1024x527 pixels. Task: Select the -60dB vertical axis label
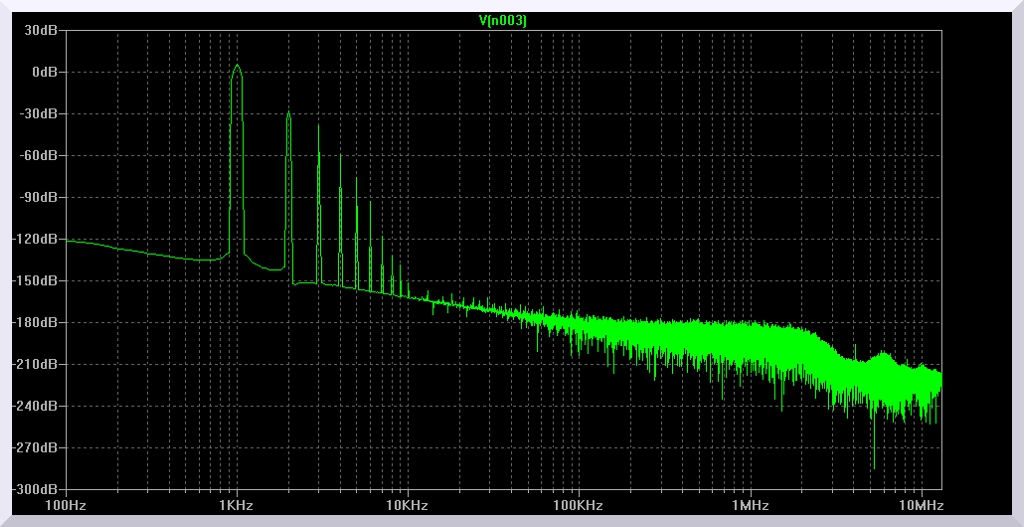(41, 156)
